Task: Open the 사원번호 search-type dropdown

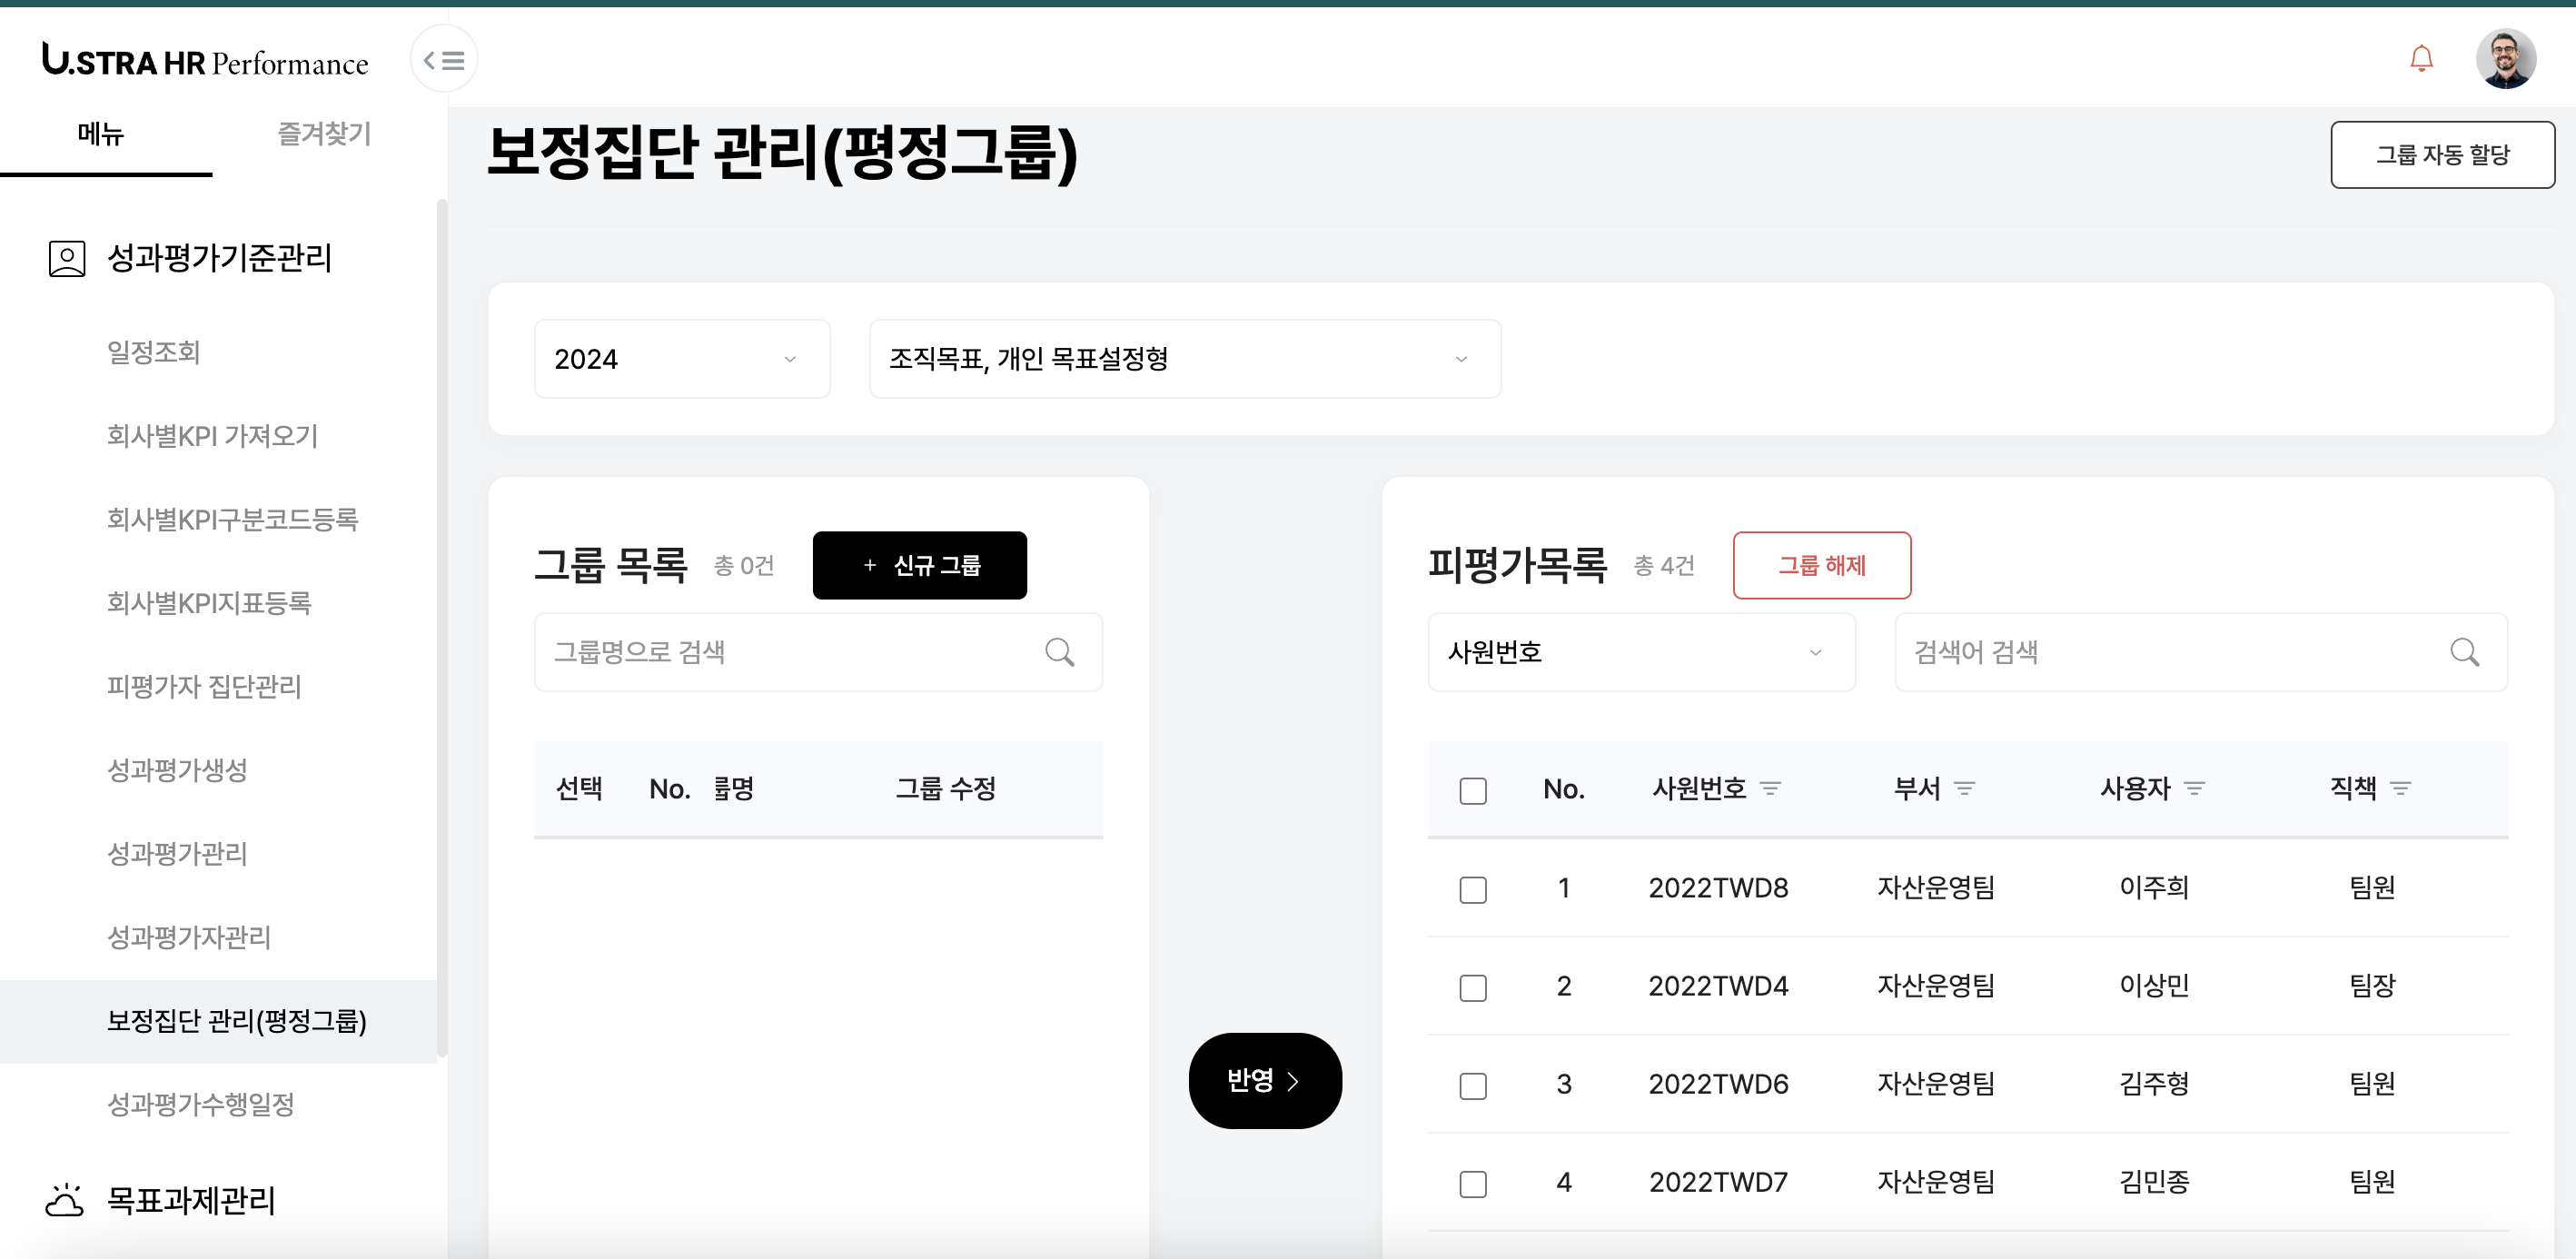Action: 1640,652
